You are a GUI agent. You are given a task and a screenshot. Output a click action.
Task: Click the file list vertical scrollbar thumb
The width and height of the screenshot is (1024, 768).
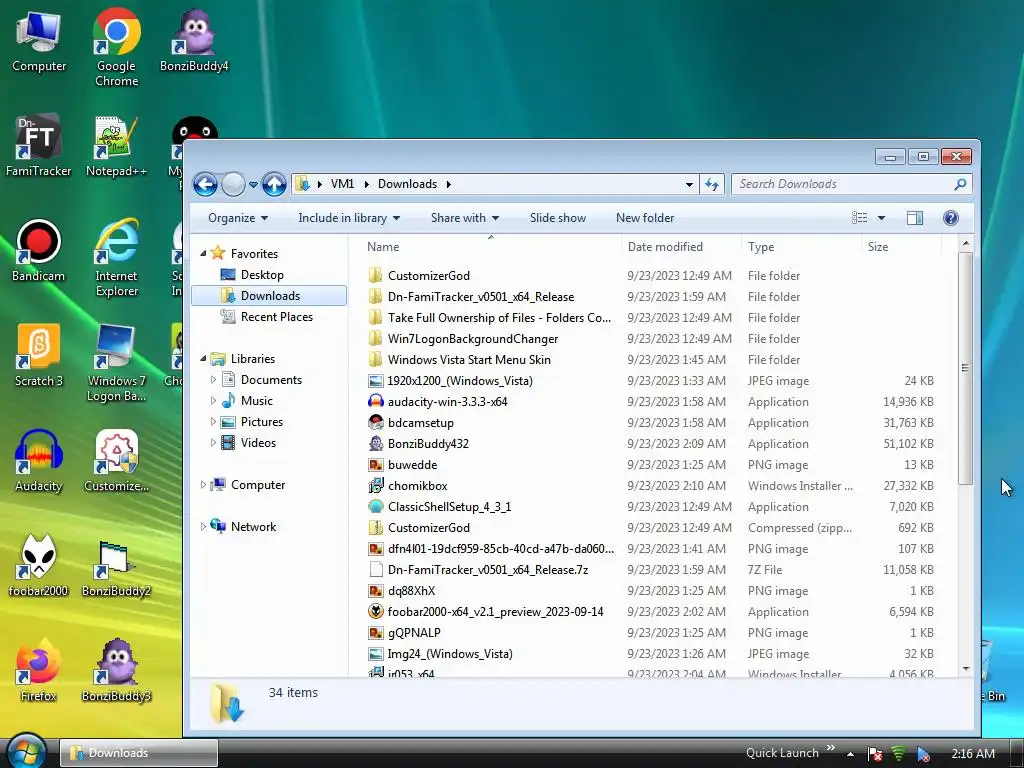pos(965,368)
